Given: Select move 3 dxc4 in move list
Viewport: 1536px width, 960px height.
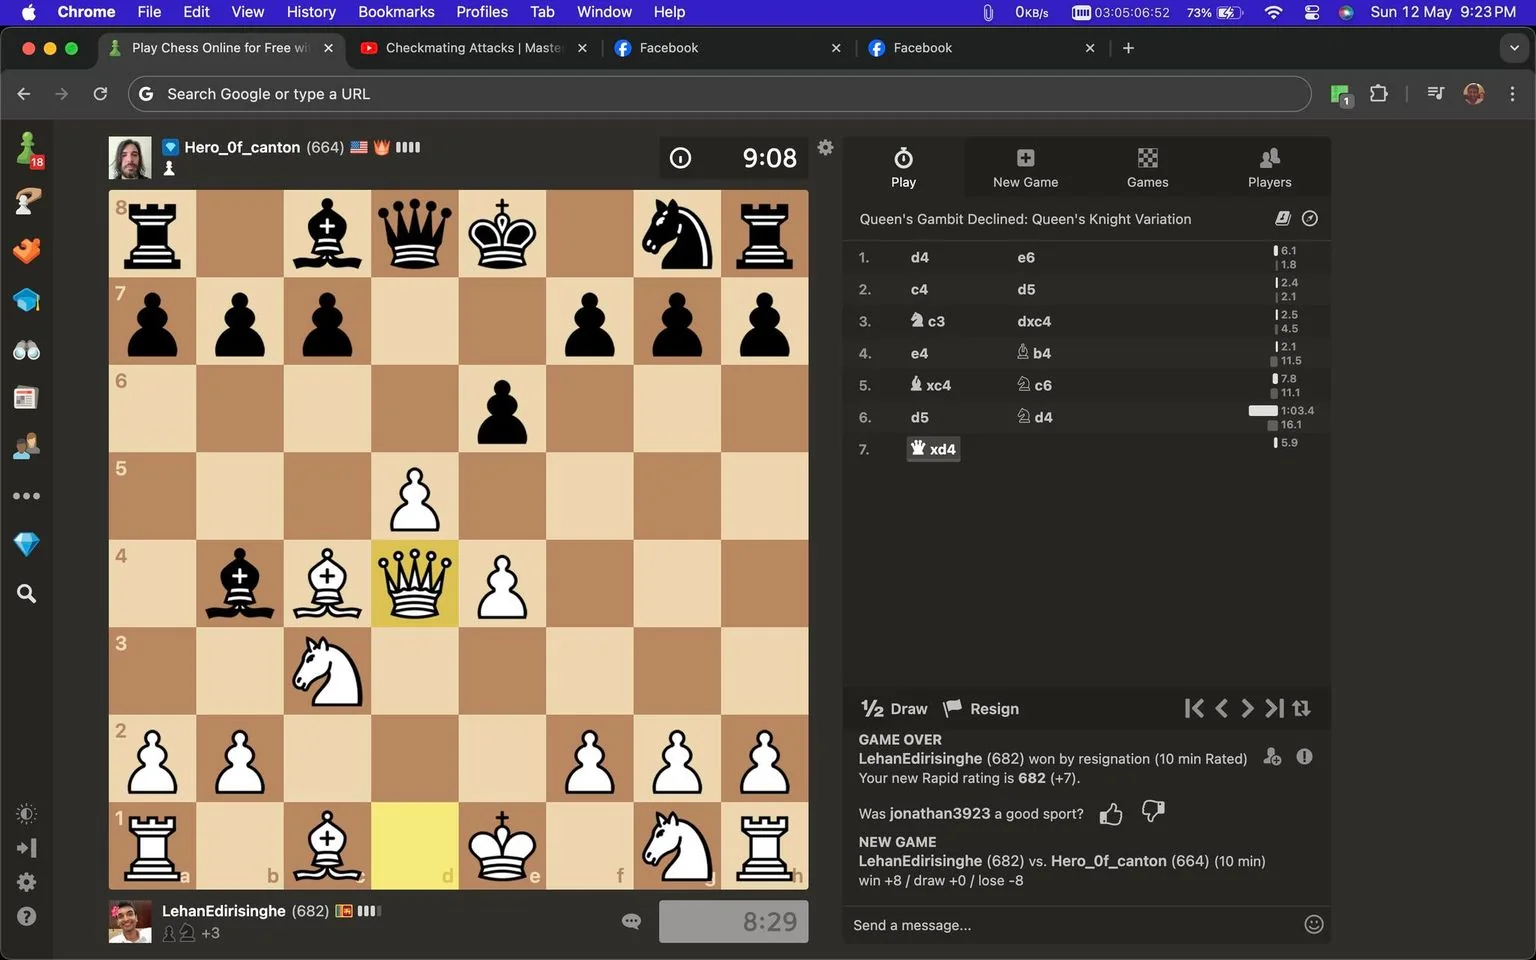Looking at the screenshot, I should 1034,321.
